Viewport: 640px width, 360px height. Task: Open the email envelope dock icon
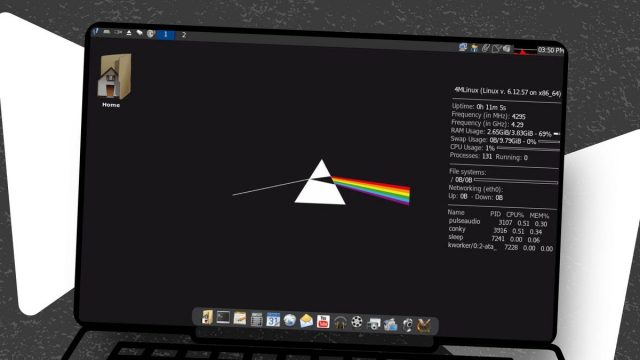306,321
